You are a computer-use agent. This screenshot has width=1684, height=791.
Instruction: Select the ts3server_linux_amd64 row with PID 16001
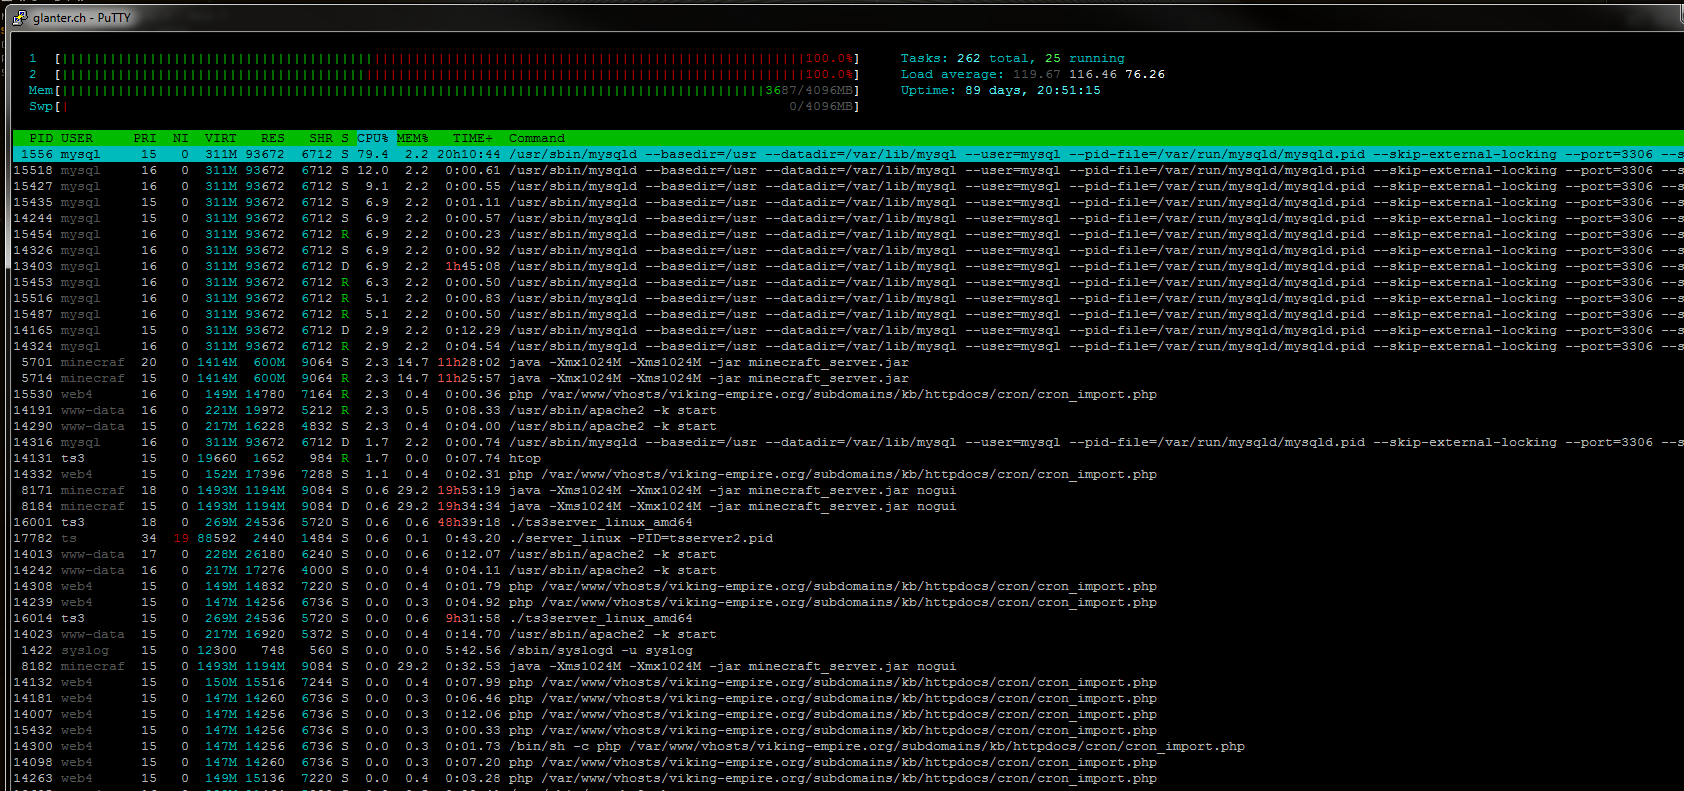click(x=400, y=522)
